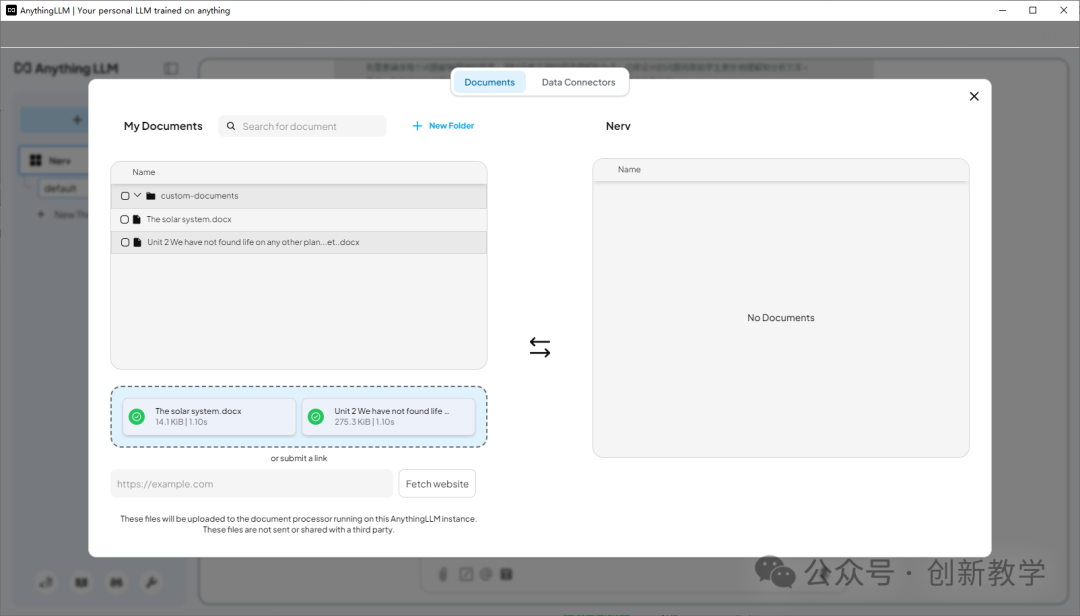Click the open book icon in sidebar footer

tap(81, 582)
